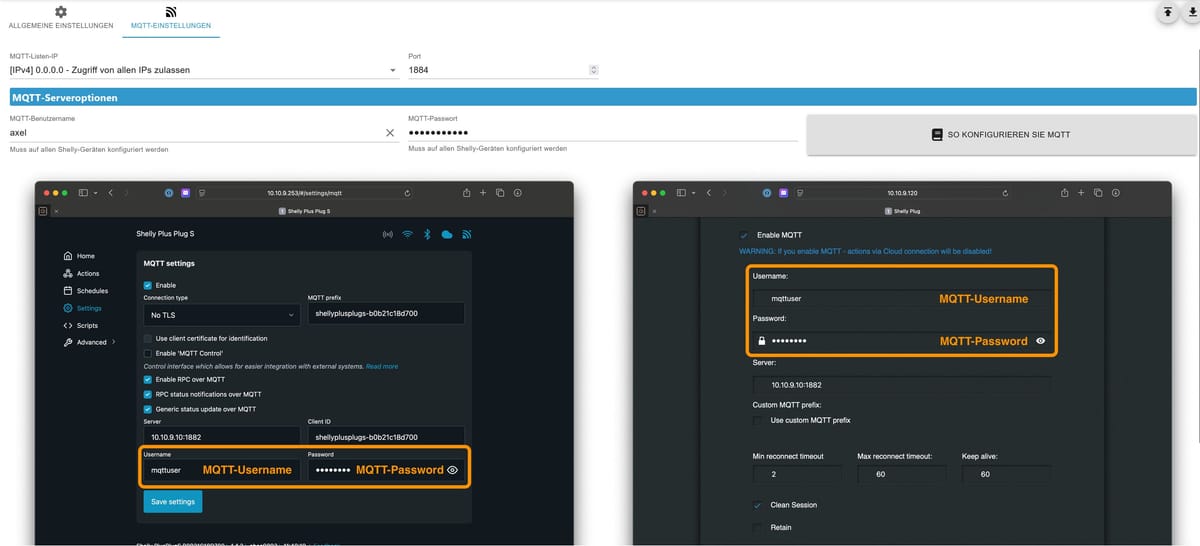Screen dimensions: 1200x546
Task: Click the Server field in Shelly Plus Plug S
Action: click(x=221, y=437)
